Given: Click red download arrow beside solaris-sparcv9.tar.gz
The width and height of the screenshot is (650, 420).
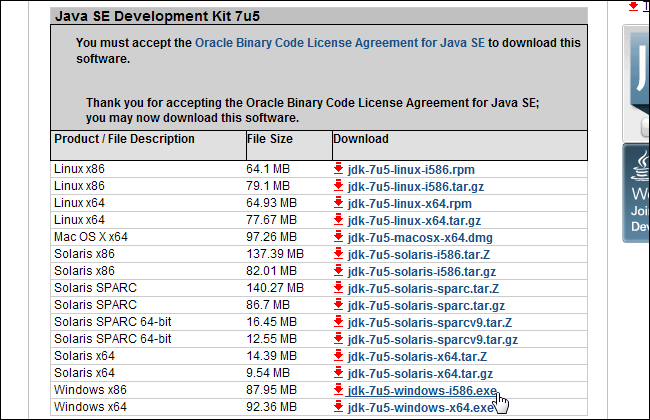Looking at the screenshot, I should (339, 338).
